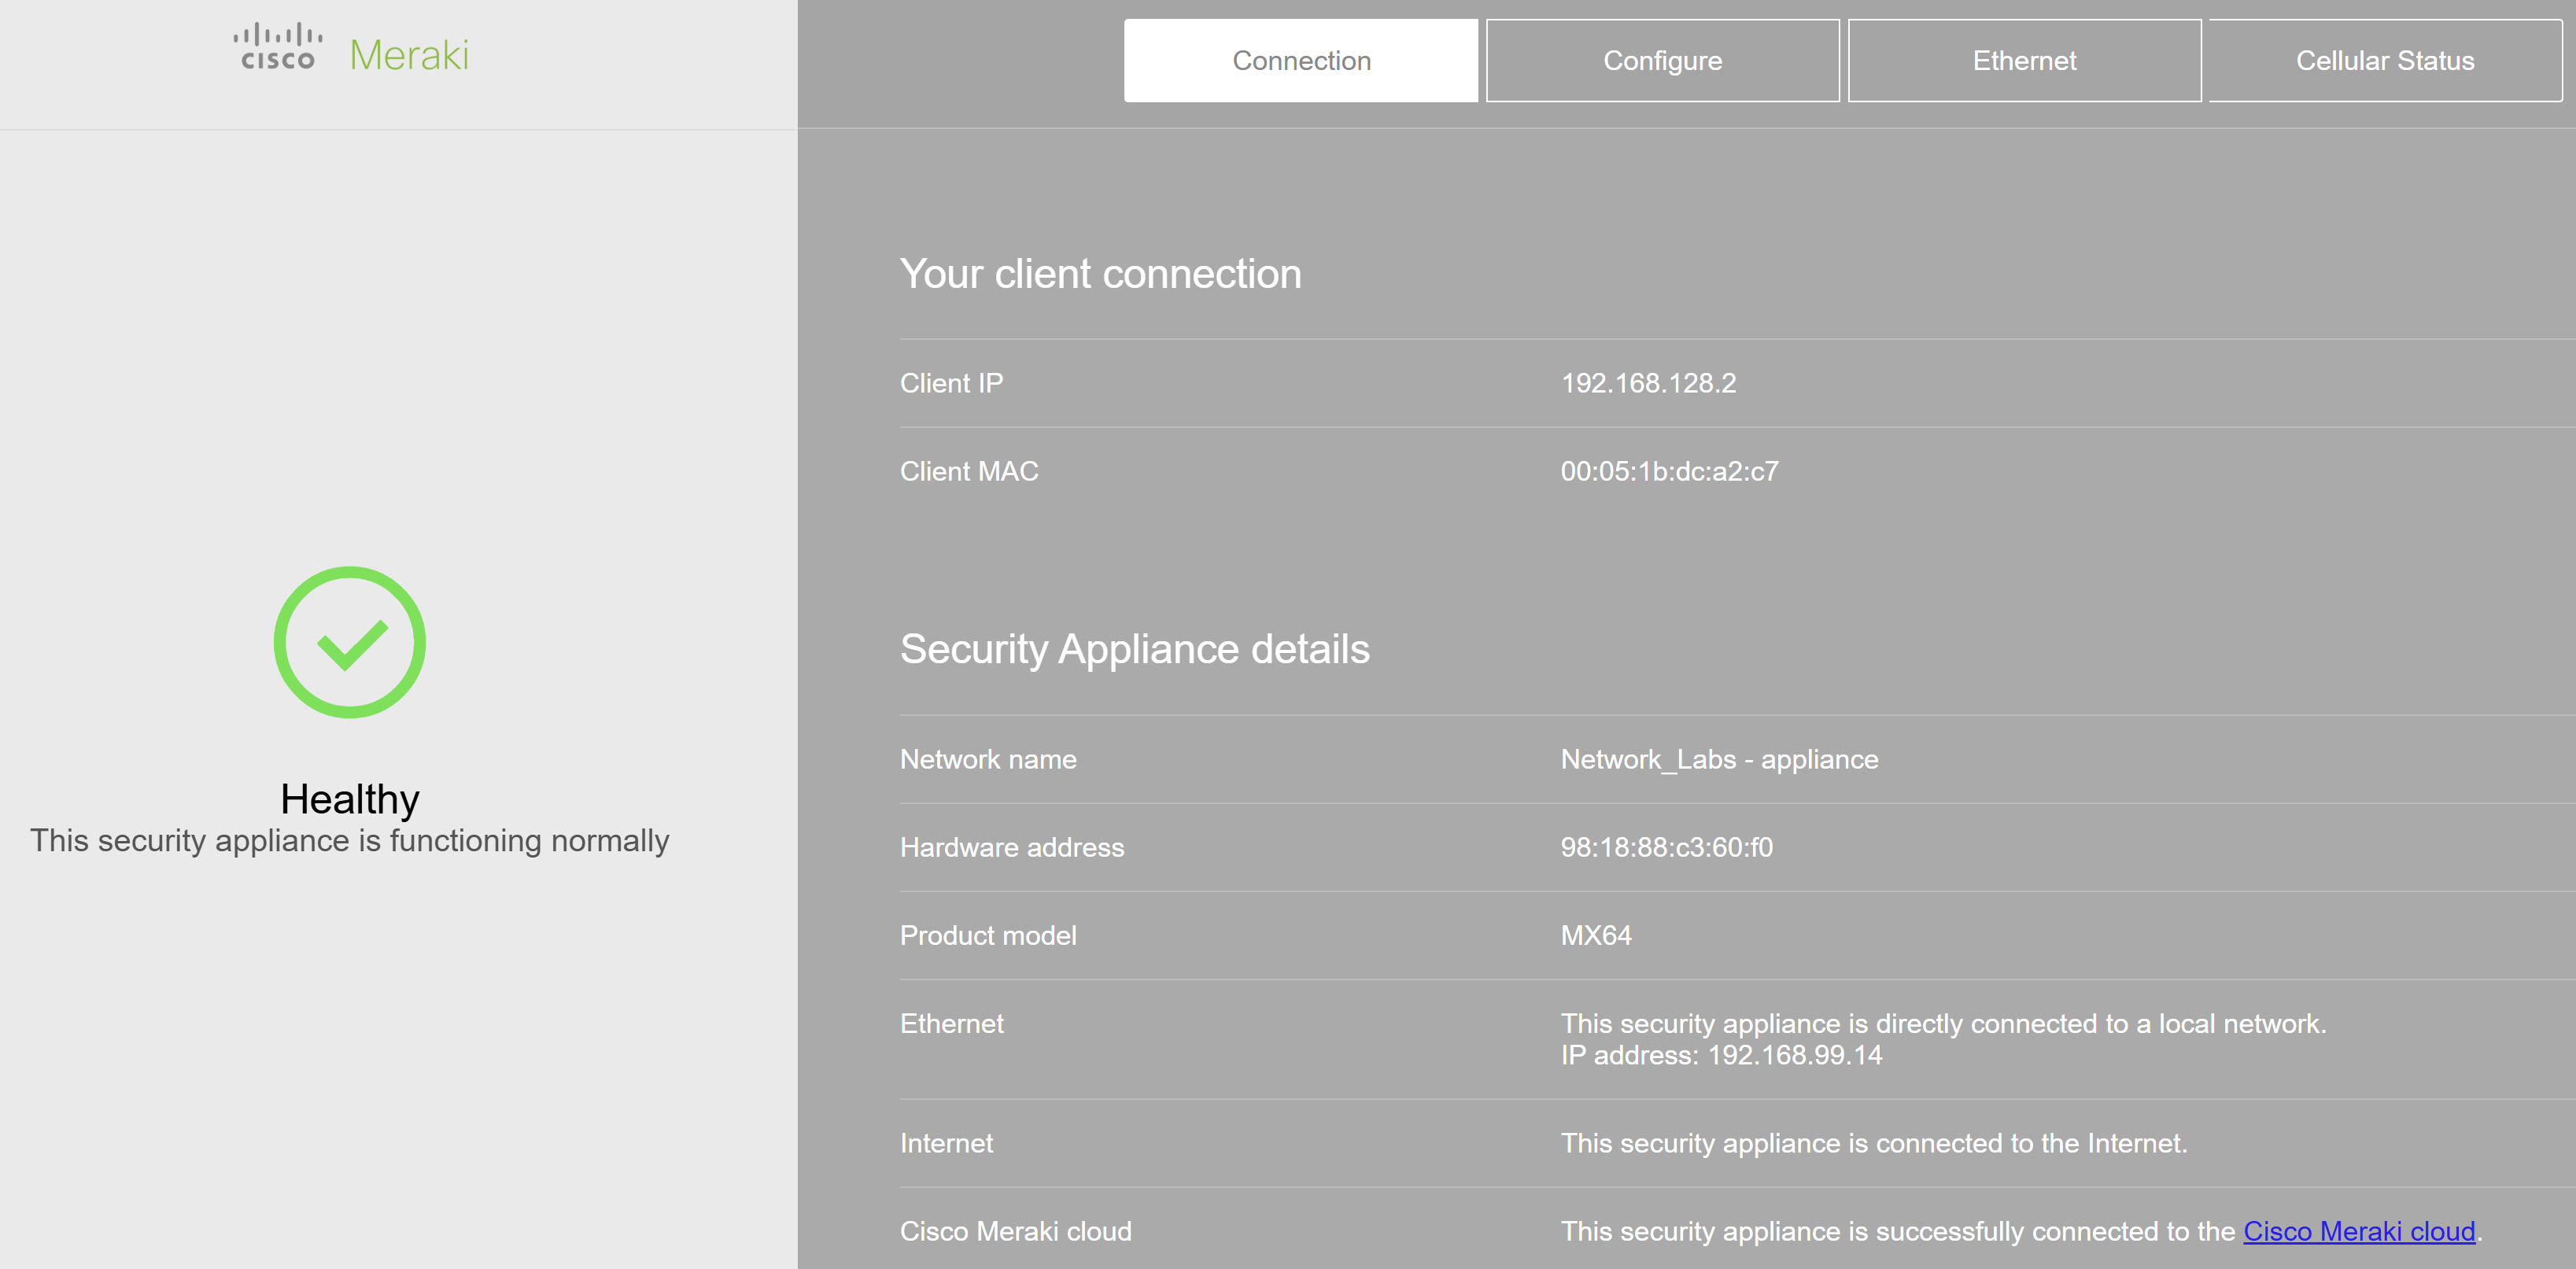This screenshot has height=1269, width=2576.
Task: Switch to the Configure tab
Action: click(1662, 60)
